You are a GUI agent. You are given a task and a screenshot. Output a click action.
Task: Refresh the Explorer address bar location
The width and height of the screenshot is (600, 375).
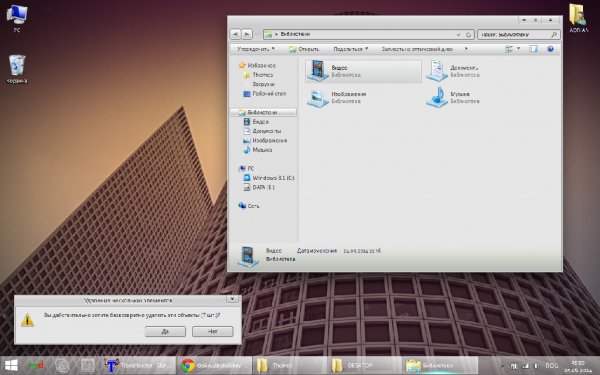coord(468,34)
